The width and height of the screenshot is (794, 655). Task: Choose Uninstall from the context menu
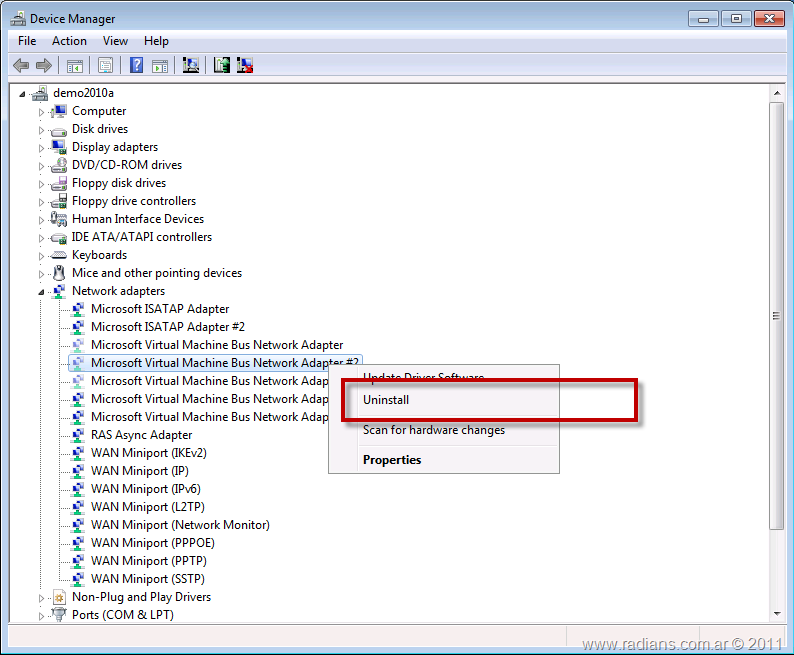pyautogui.click(x=386, y=400)
